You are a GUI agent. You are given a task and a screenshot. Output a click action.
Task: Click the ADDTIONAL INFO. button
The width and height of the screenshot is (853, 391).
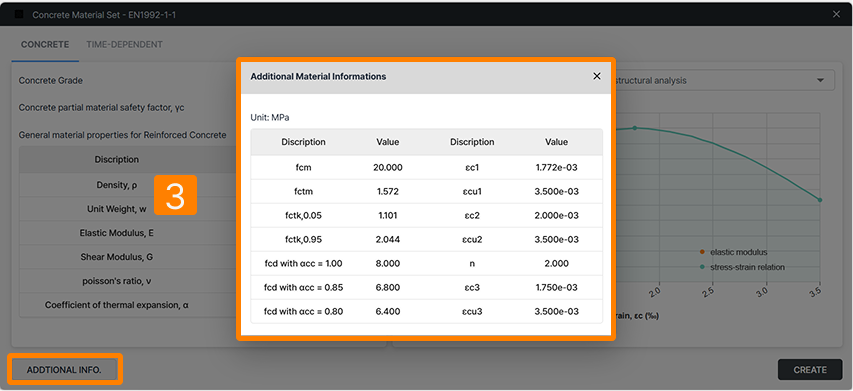64,370
